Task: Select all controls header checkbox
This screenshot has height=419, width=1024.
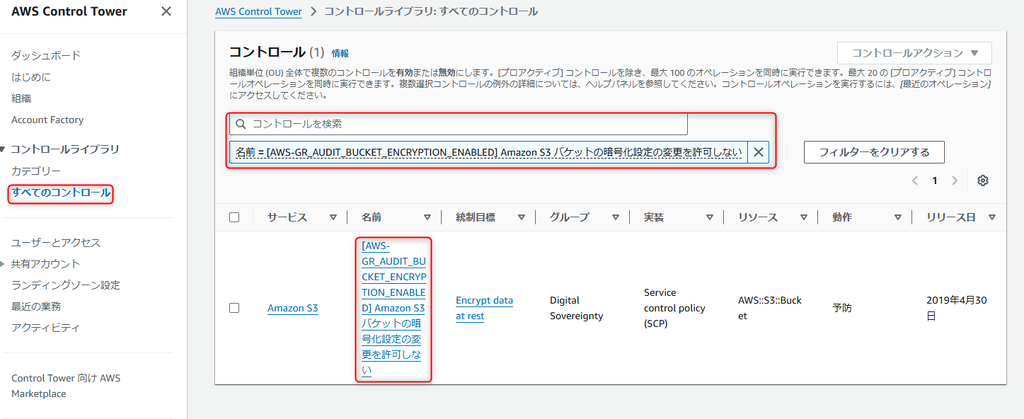Action: click(x=234, y=217)
